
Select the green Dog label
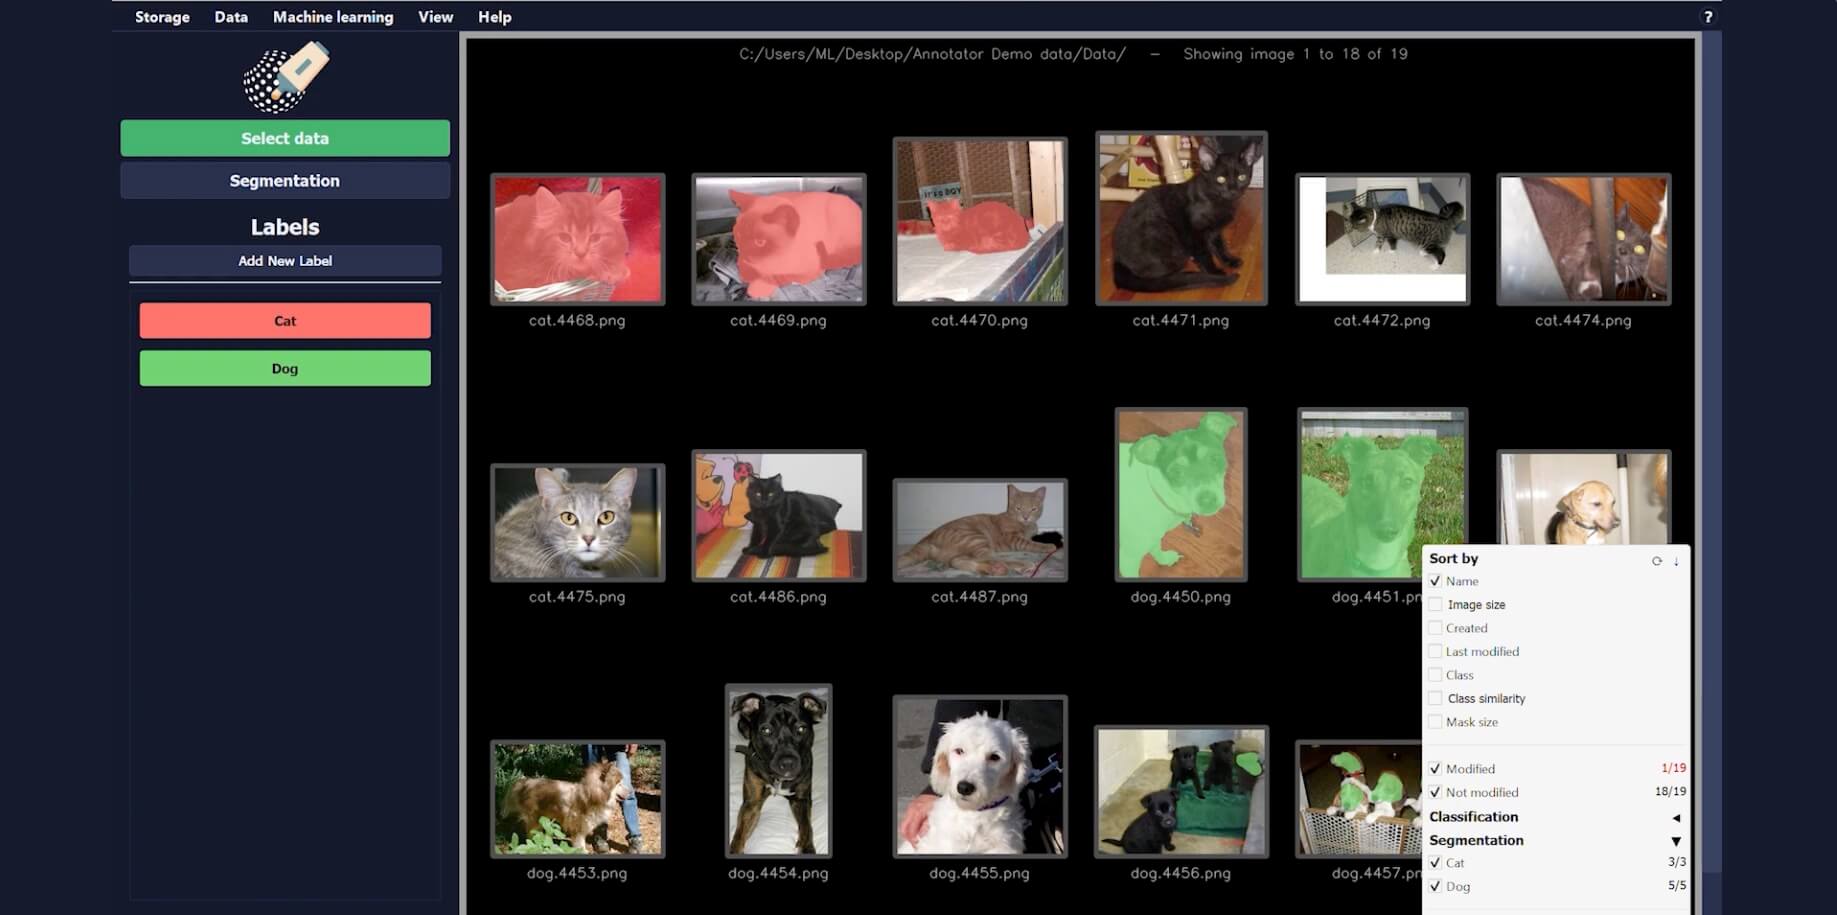(285, 369)
